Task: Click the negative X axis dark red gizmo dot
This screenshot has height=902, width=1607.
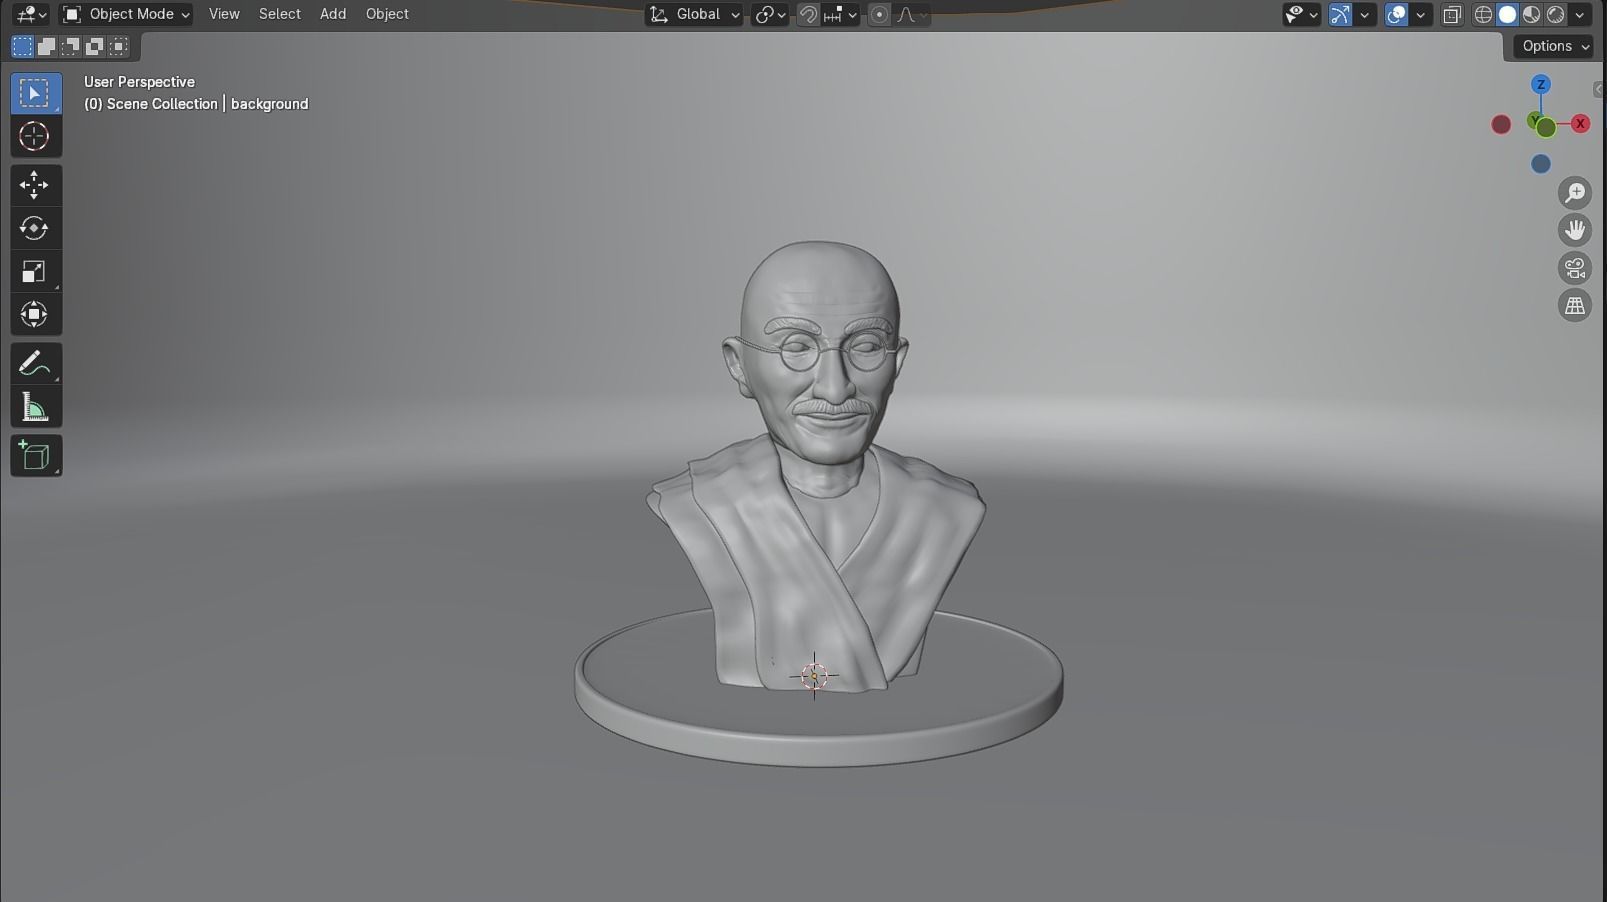Action: [1501, 124]
